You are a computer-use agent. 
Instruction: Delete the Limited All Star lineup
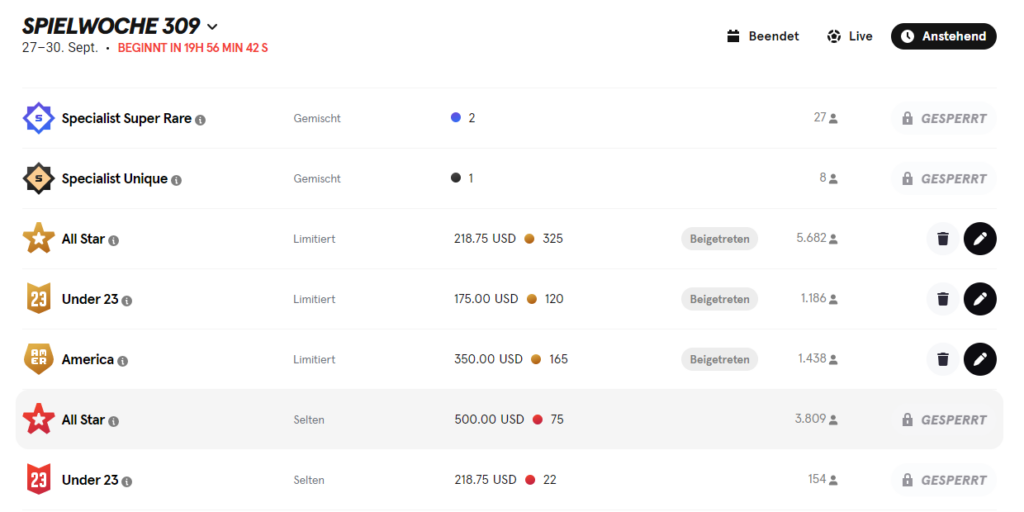942,239
